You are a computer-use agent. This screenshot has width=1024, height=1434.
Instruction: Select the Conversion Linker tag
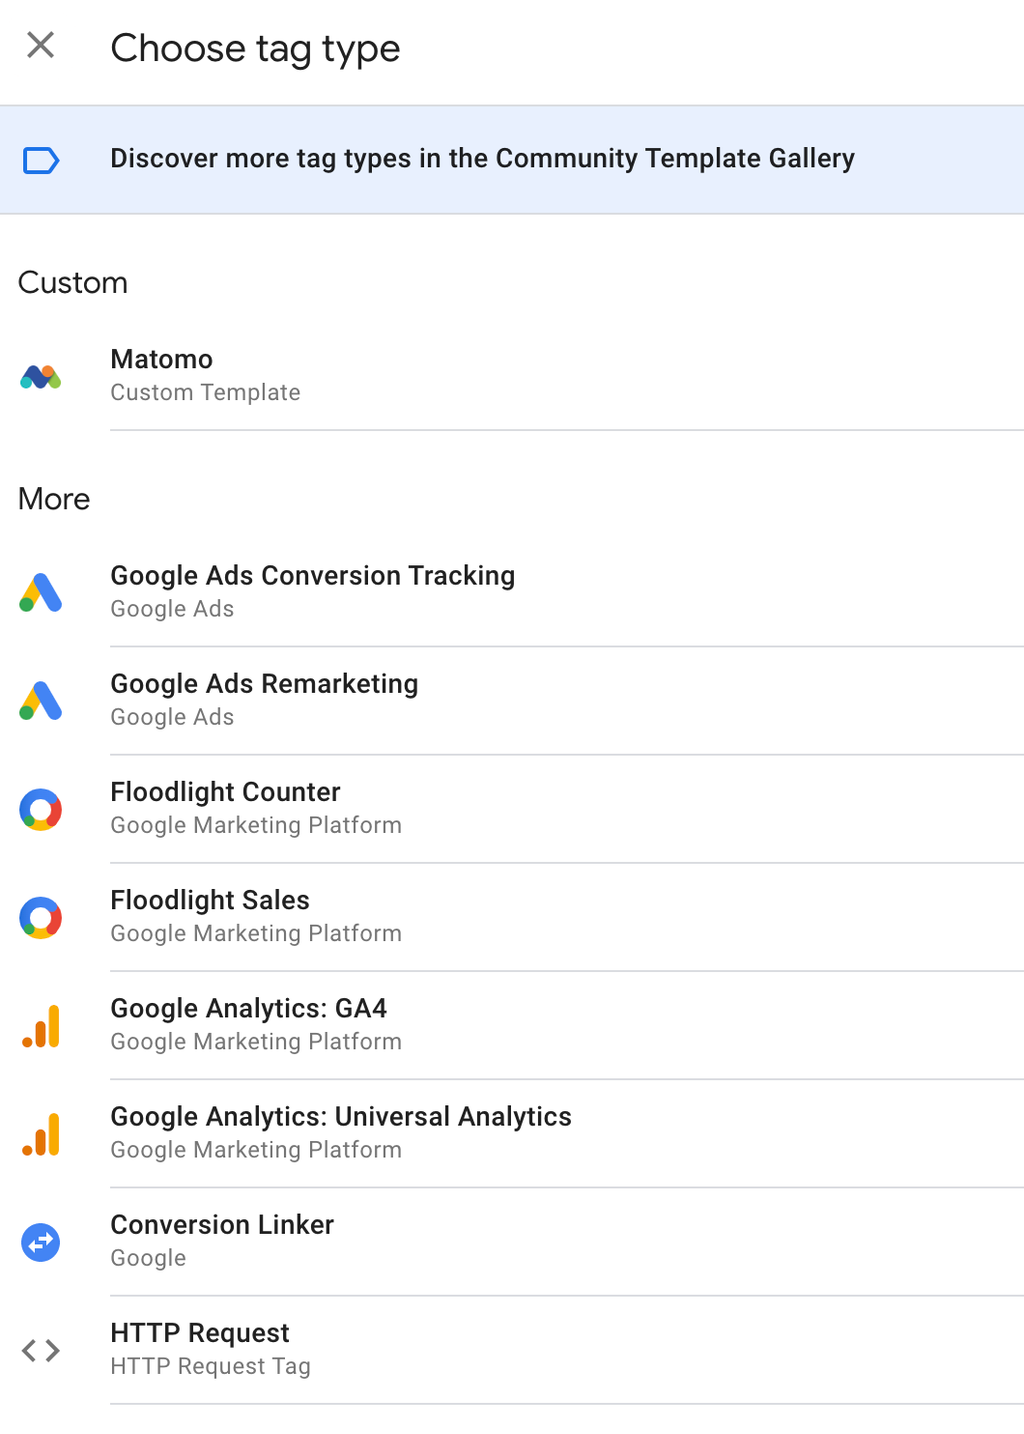tap(222, 1239)
